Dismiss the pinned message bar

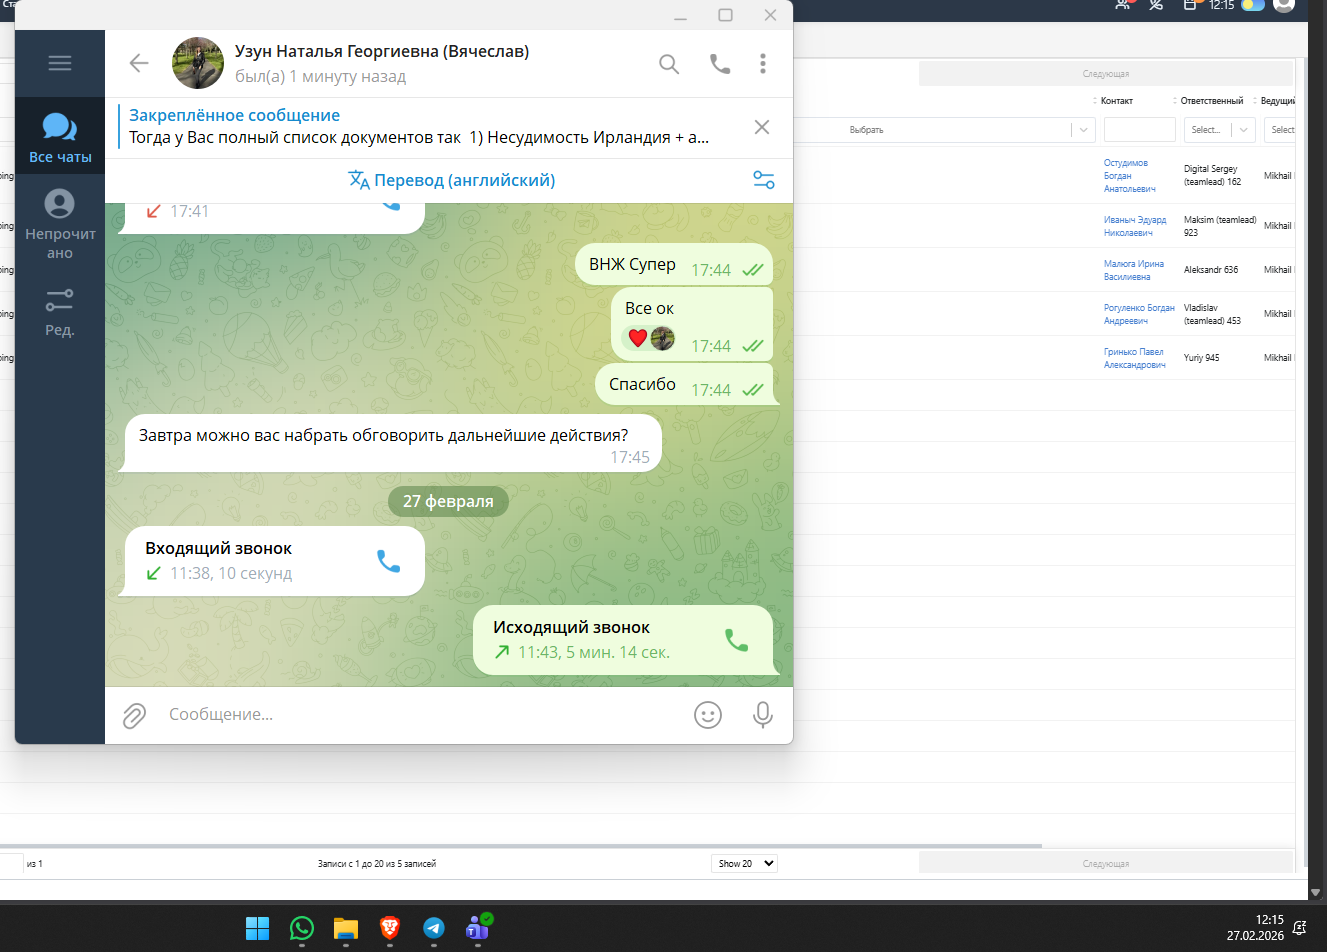pyautogui.click(x=762, y=127)
